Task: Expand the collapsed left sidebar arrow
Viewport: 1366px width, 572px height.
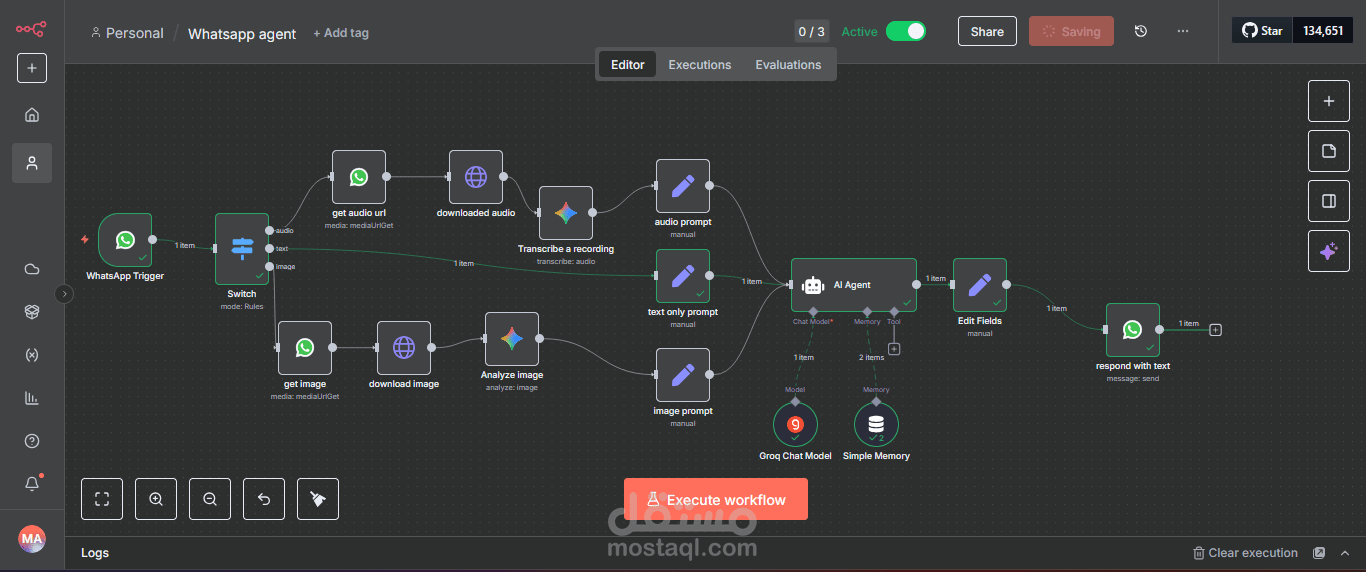Action: tap(64, 294)
